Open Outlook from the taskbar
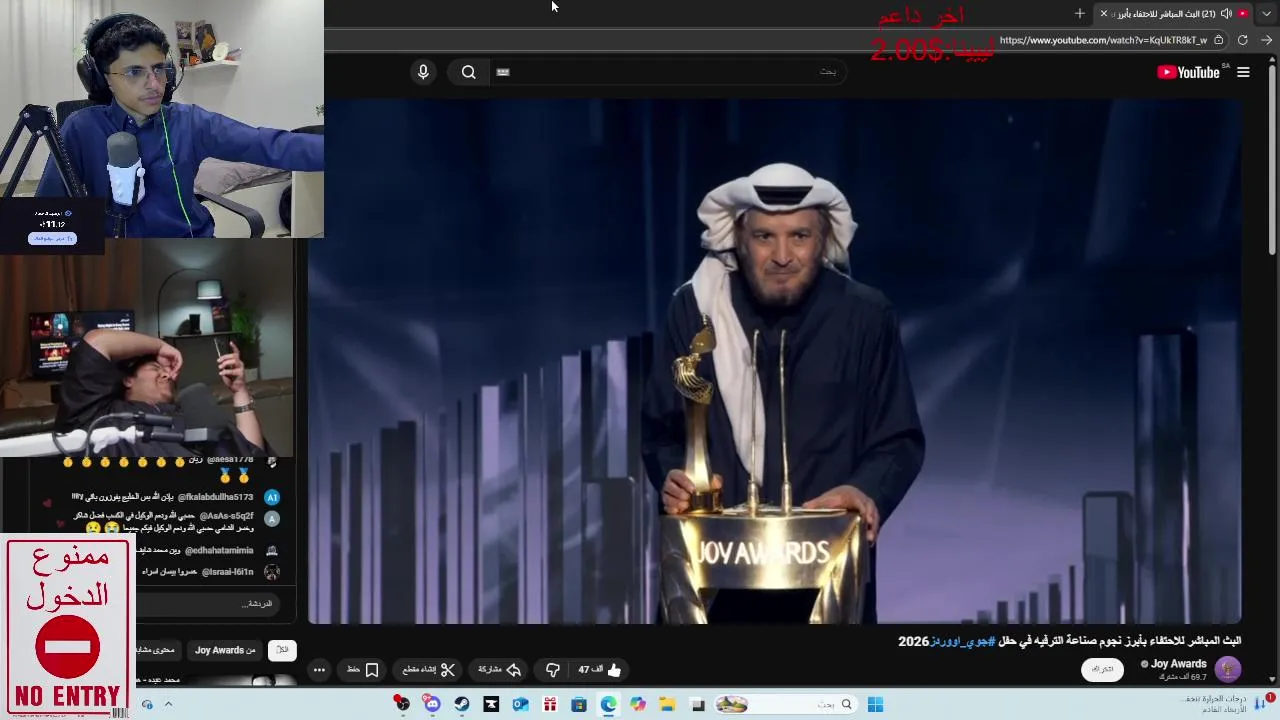The width and height of the screenshot is (1280, 720). pos(520,705)
